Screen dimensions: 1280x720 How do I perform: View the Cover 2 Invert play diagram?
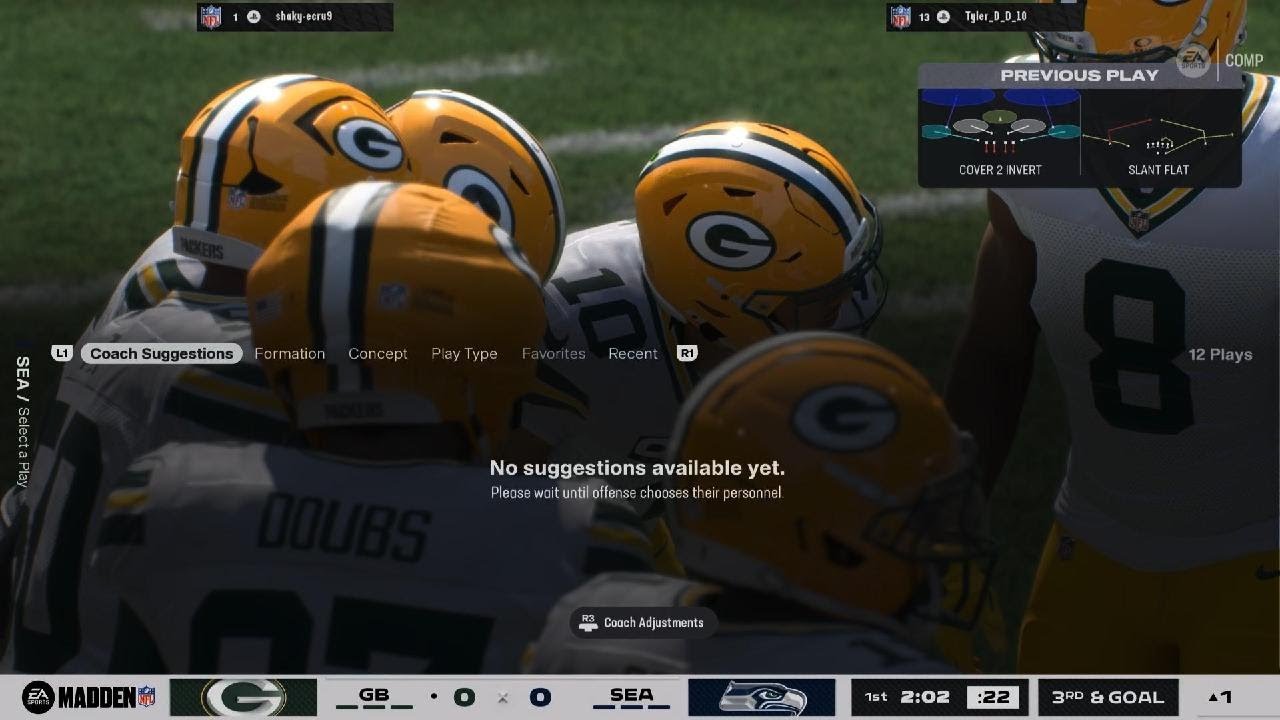point(1000,133)
